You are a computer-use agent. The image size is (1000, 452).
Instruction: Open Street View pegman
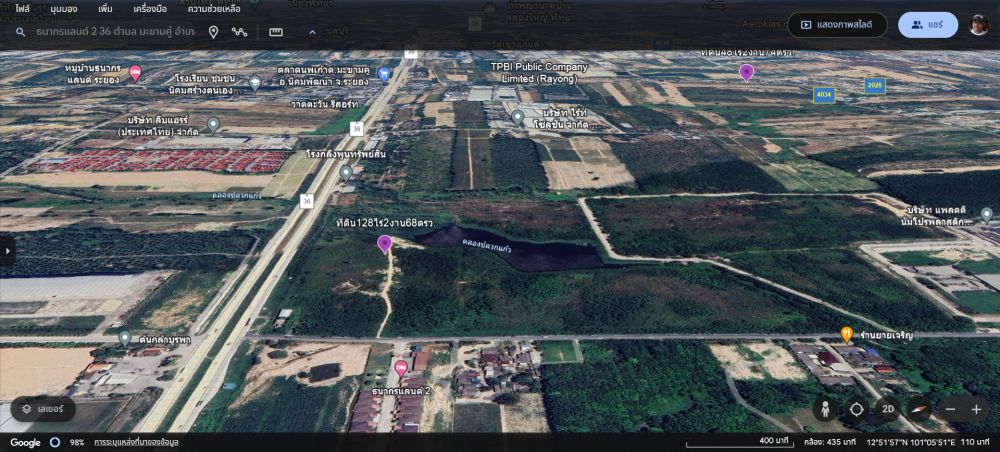(x=825, y=409)
